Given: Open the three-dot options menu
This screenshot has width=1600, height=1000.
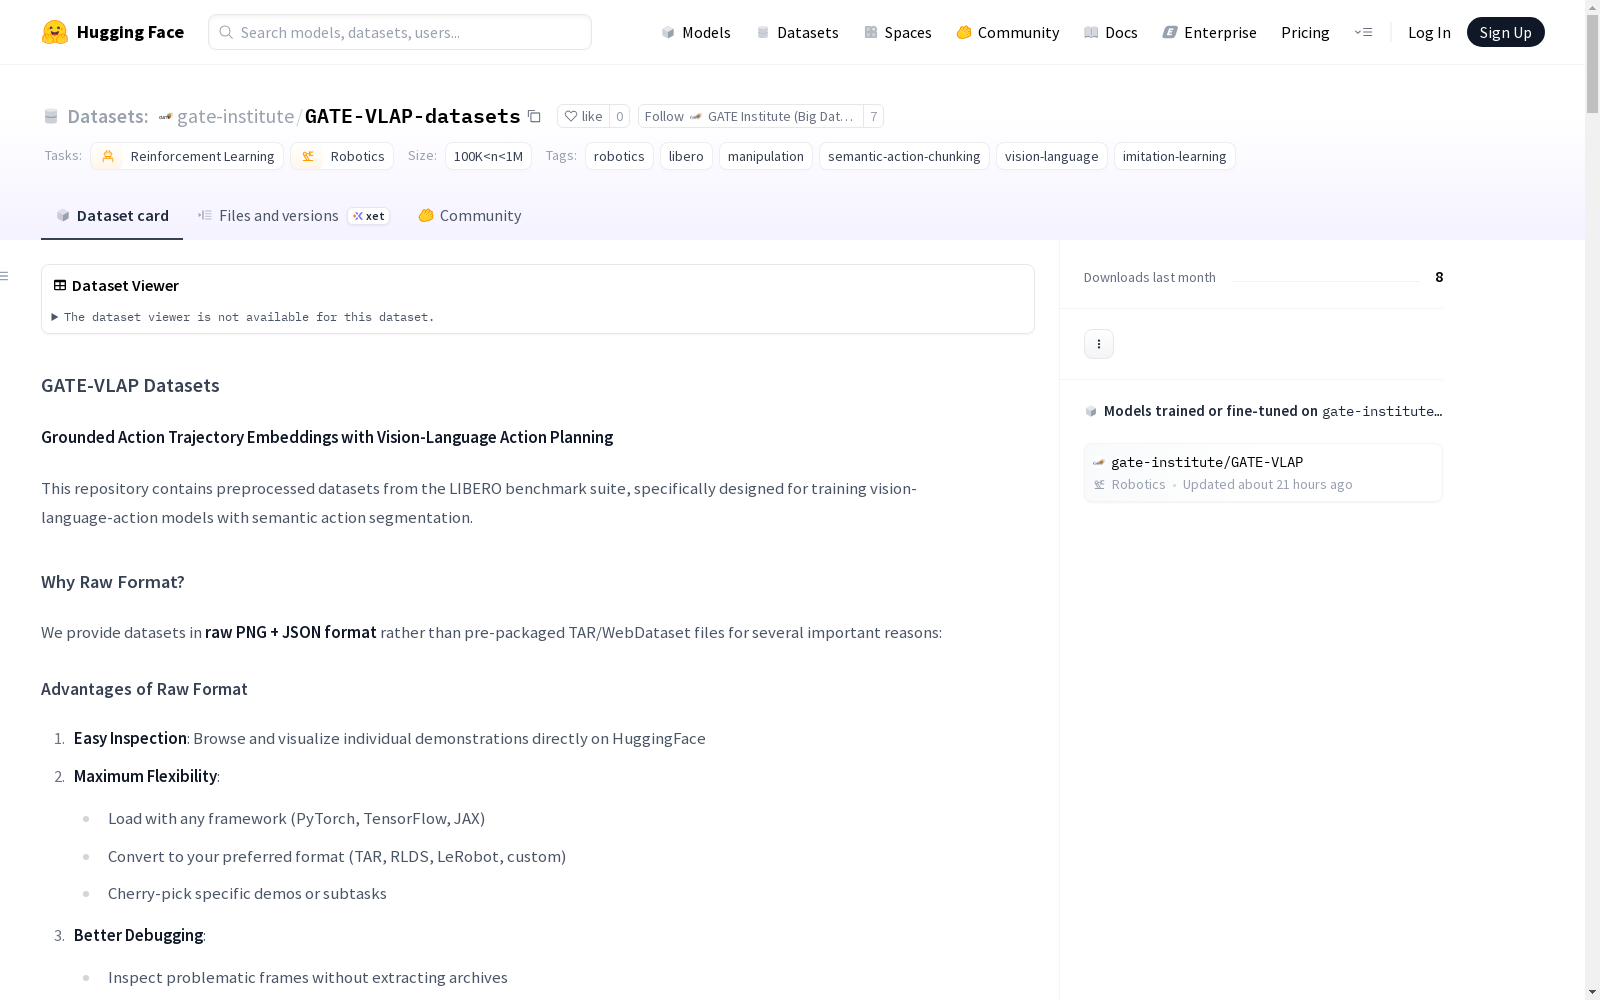Looking at the screenshot, I should 1099,344.
